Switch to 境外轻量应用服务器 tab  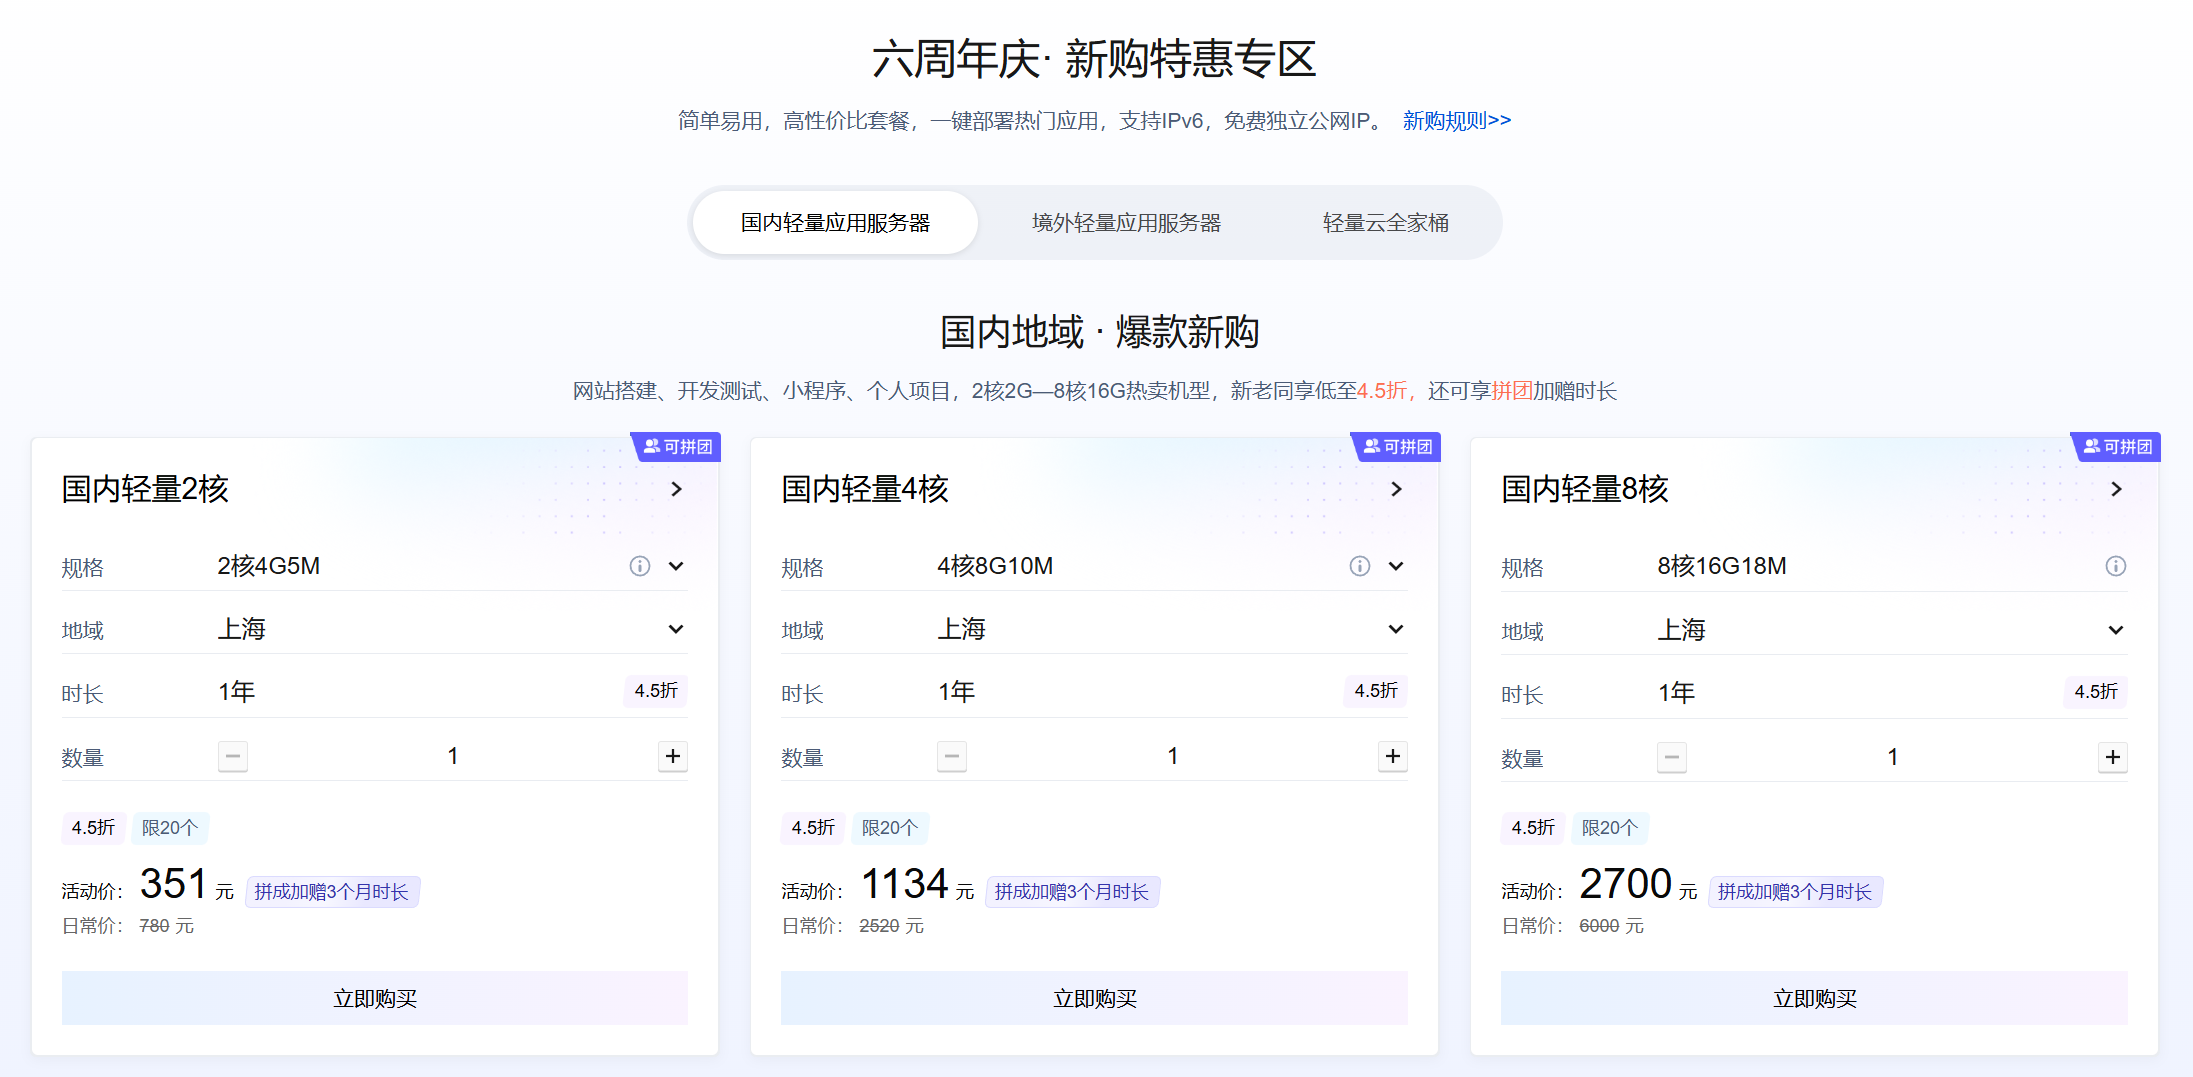coord(1126,222)
